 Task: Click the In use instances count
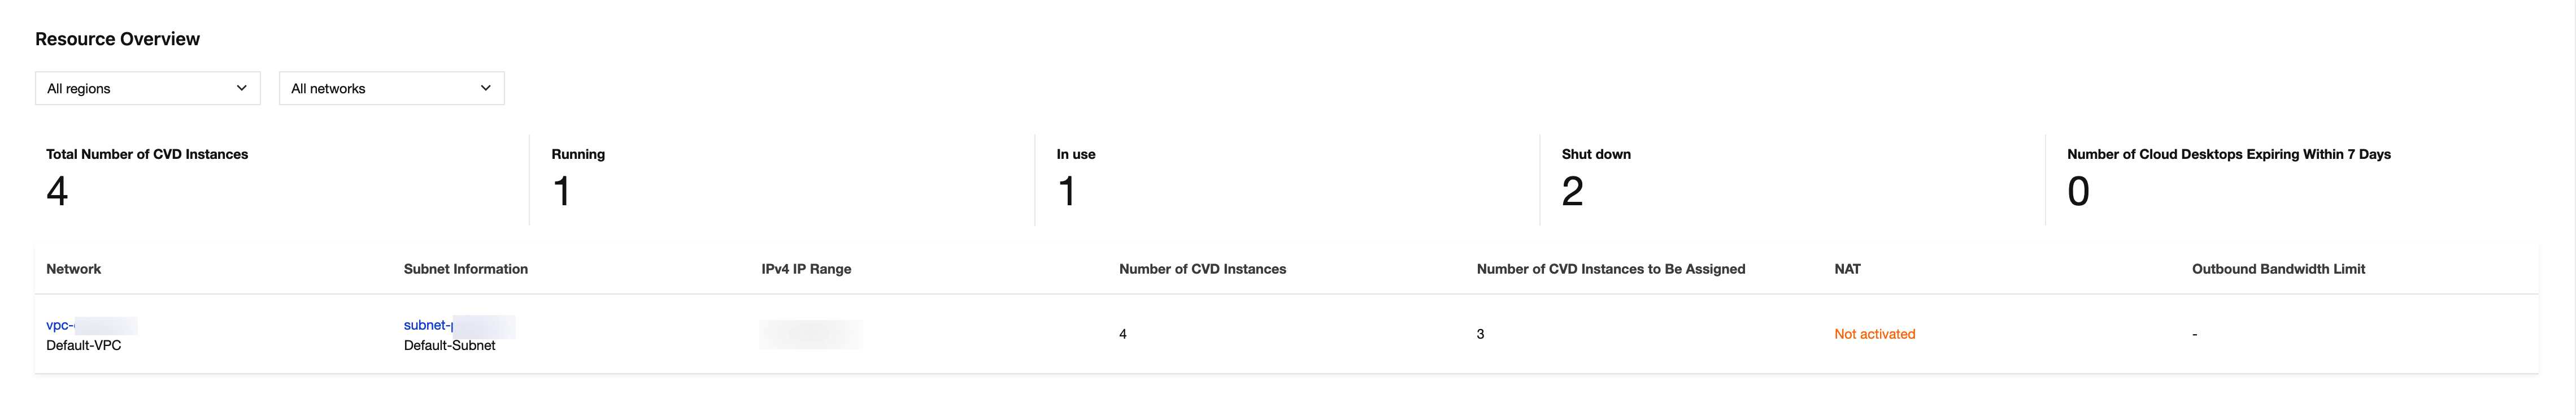point(1067,191)
